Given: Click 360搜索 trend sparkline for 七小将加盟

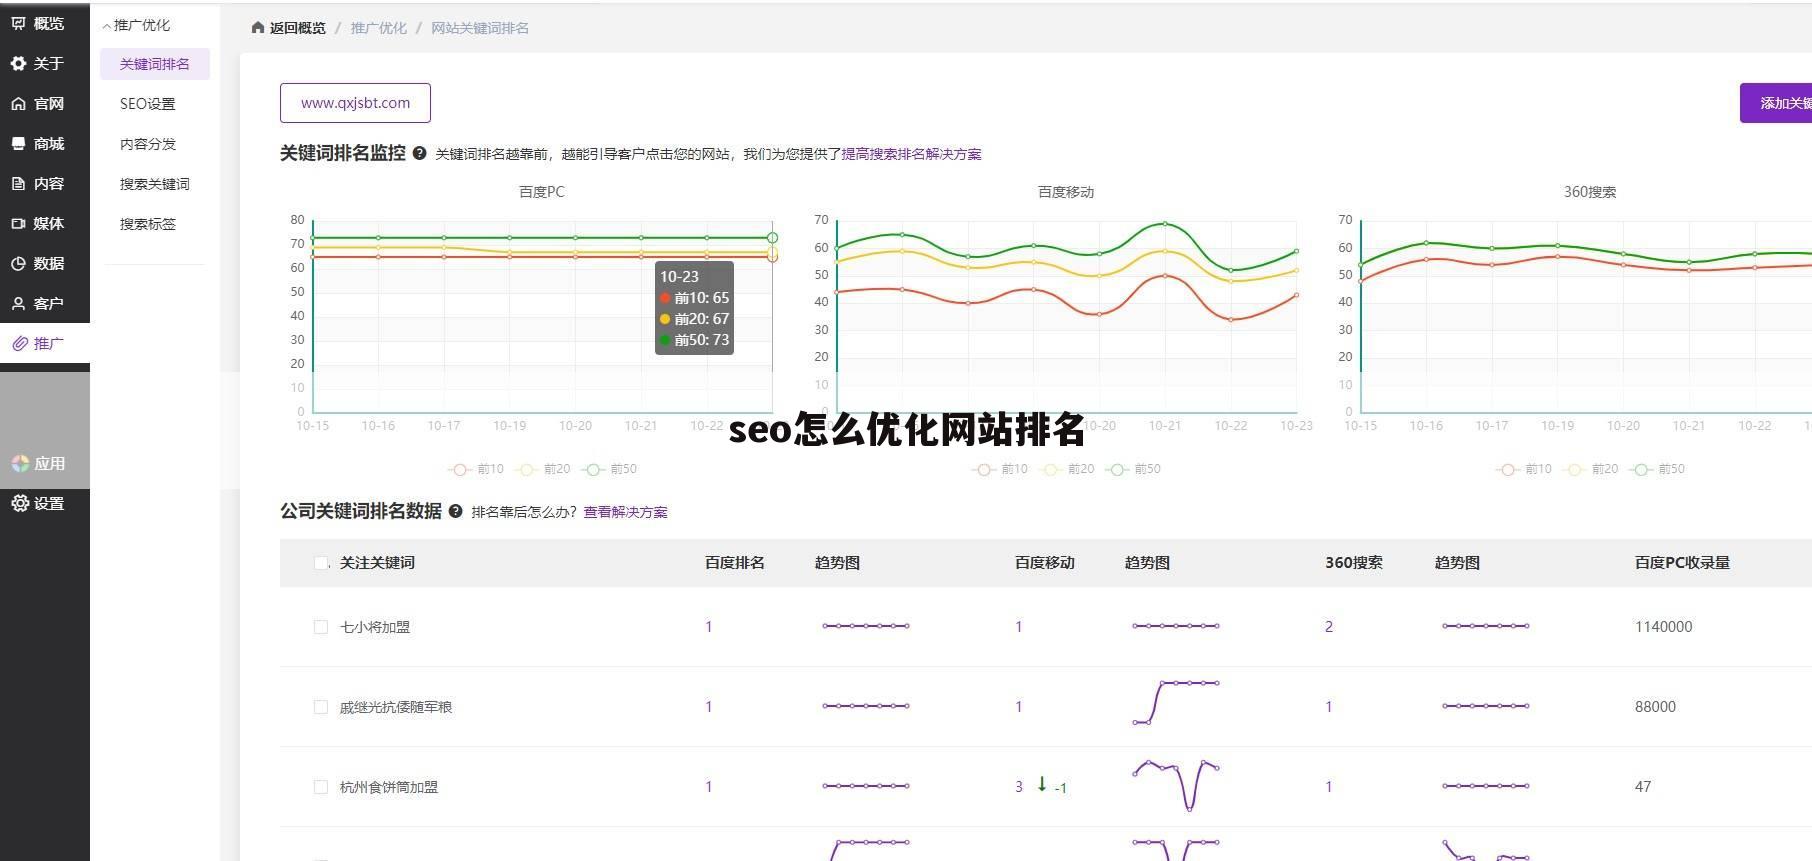Looking at the screenshot, I should (1486, 626).
